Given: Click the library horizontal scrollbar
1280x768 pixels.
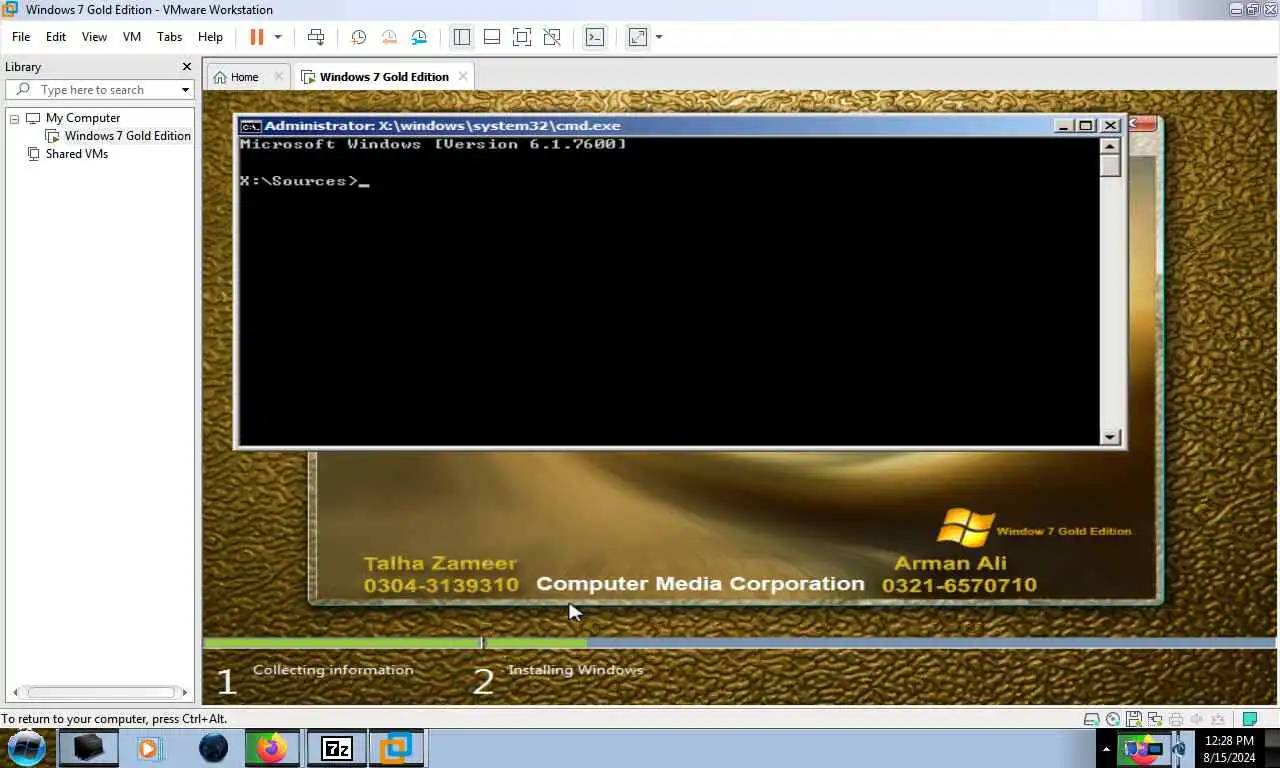Looking at the screenshot, I should tap(100, 692).
